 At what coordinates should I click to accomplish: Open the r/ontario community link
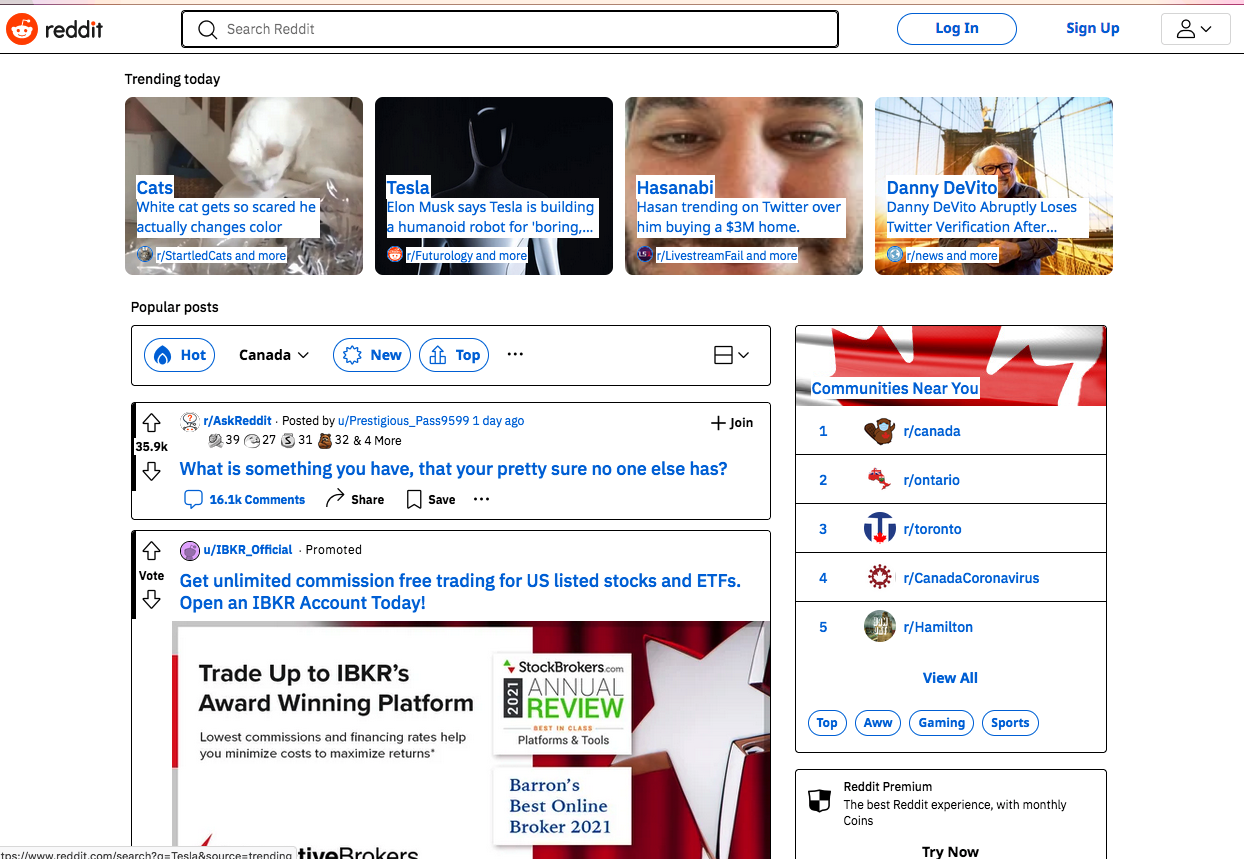[x=932, y=480]
